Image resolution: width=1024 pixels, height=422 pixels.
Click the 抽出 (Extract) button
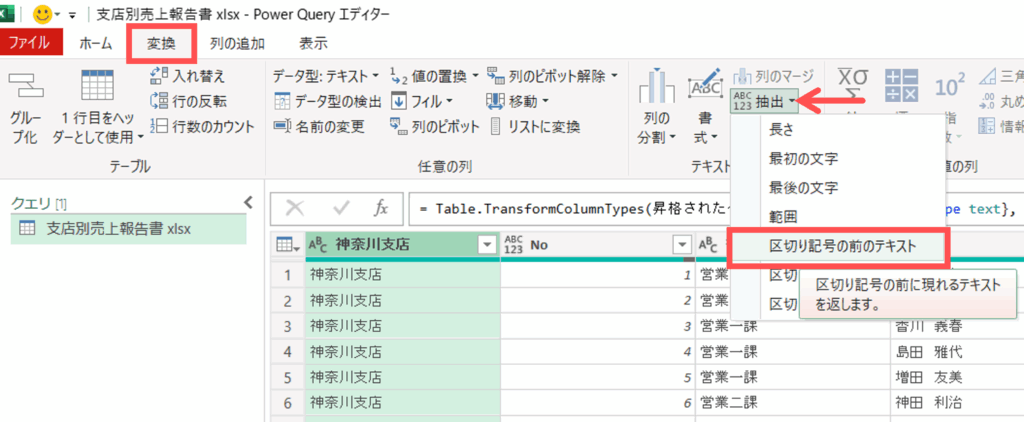pos(765,101)
